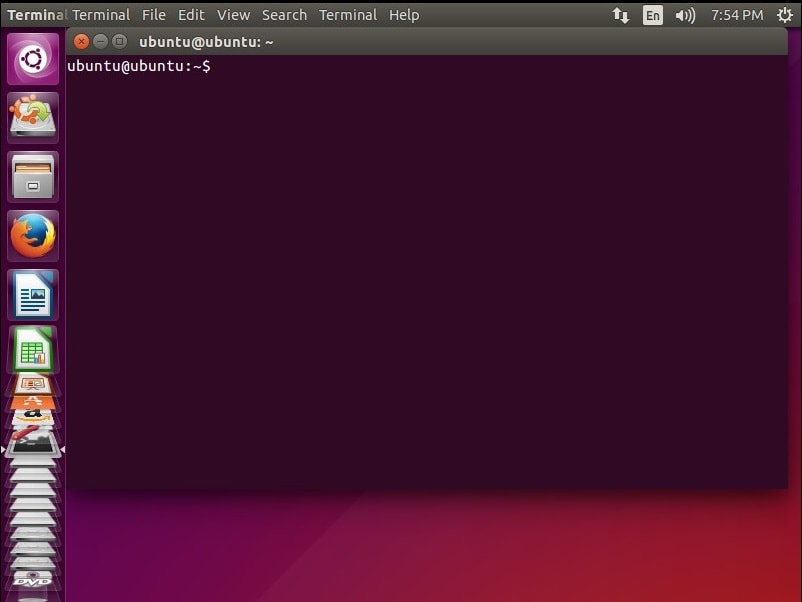
Task: Open the system power gear menu
Action: coord(785,15)
